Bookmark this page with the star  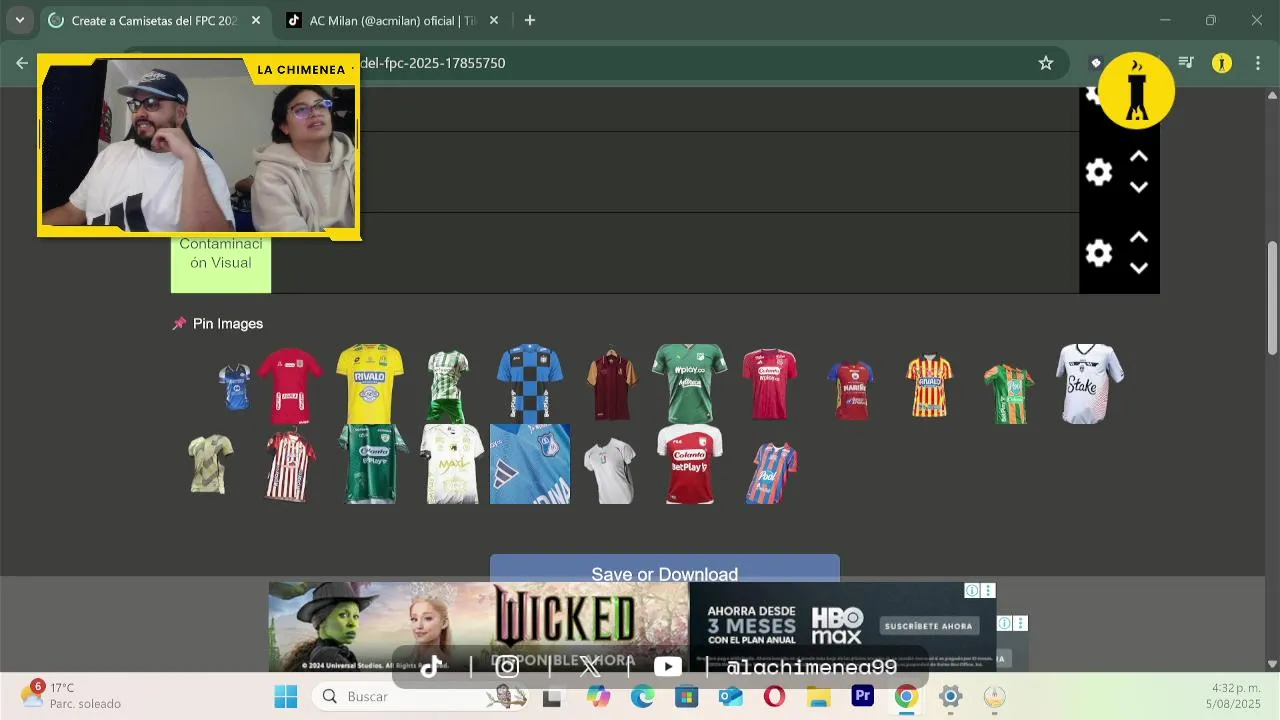[x=1046, y=63]
